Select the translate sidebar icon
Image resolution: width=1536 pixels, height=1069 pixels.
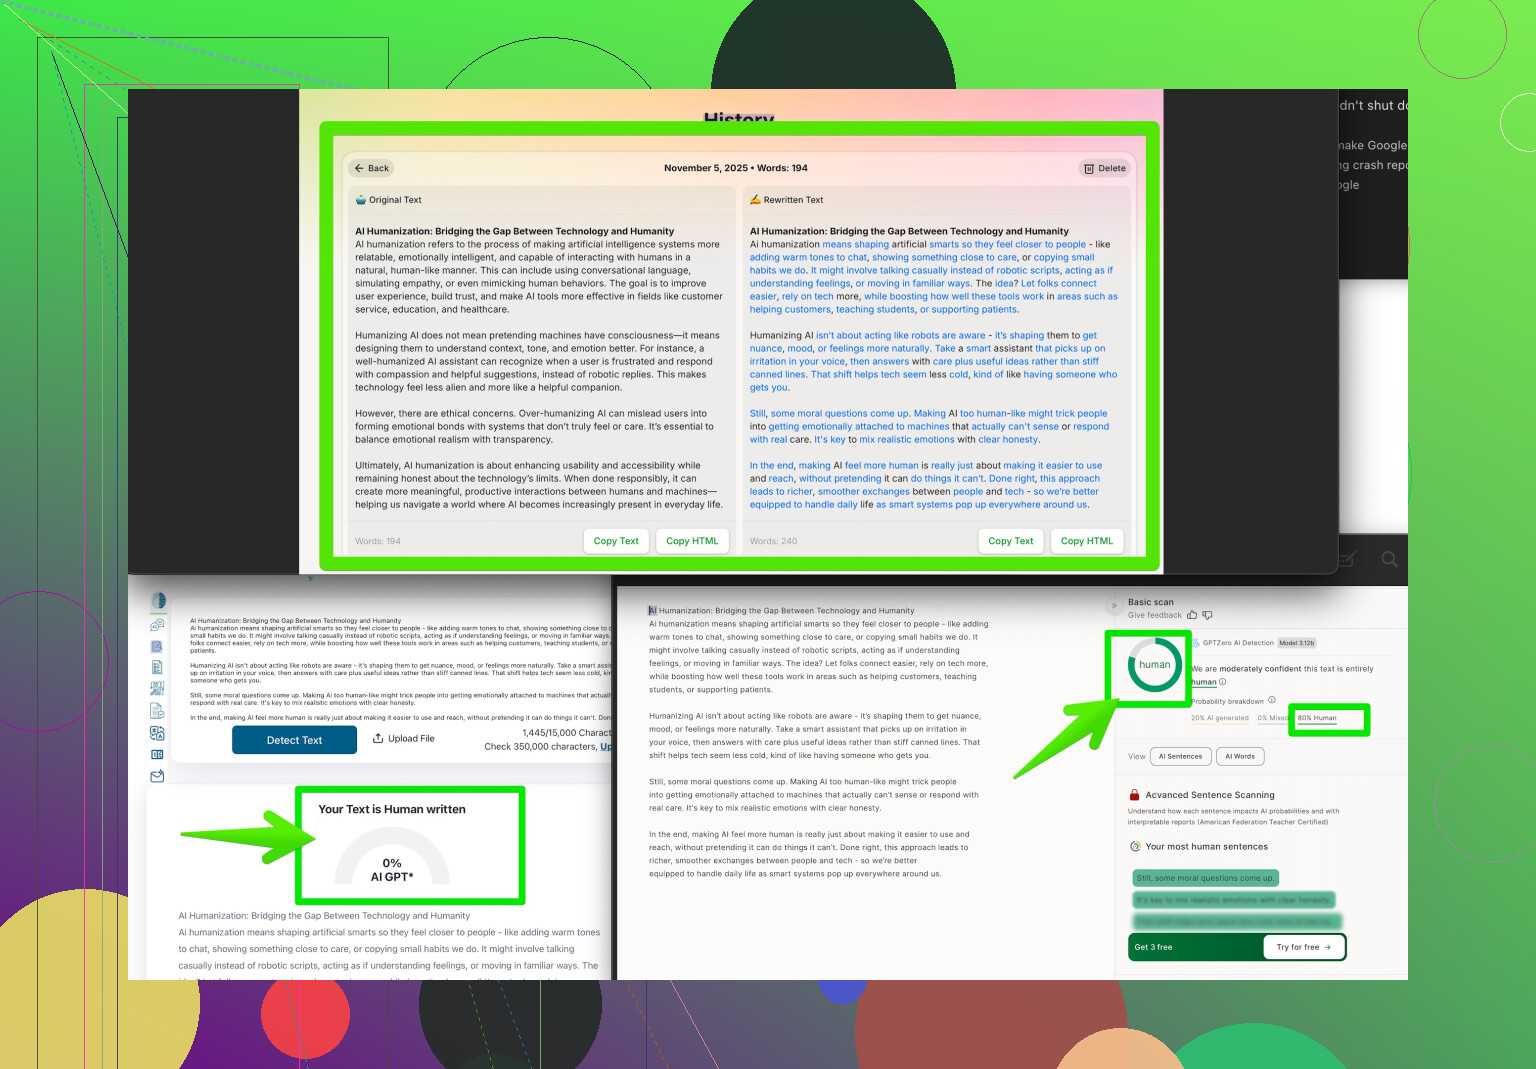[157, 733]
